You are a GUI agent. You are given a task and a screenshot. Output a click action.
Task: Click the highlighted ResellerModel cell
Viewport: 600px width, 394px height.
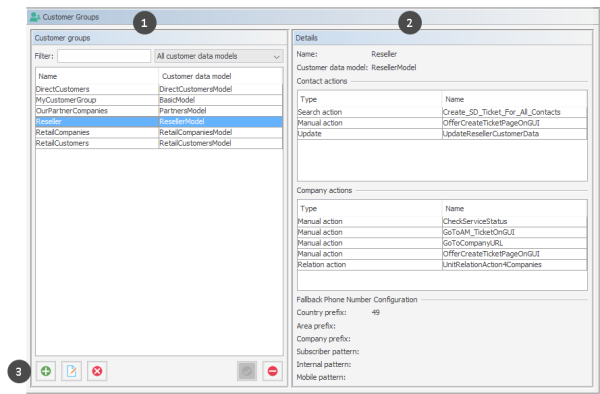(x=220, y=122)
